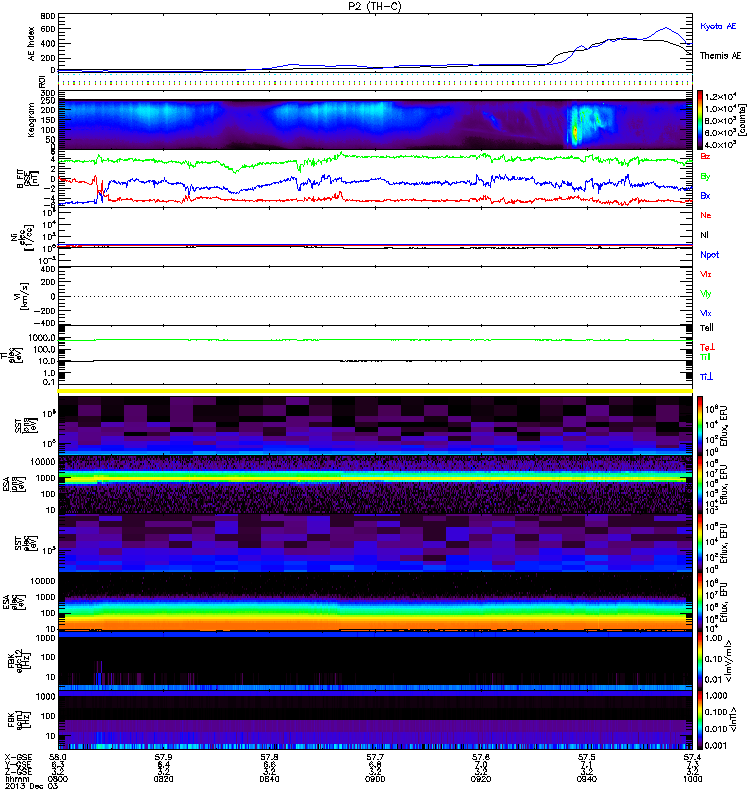Viewport: 750px width, 800px height.
Task: Click the red Ne density legend label
Action: tap(705, 216)
